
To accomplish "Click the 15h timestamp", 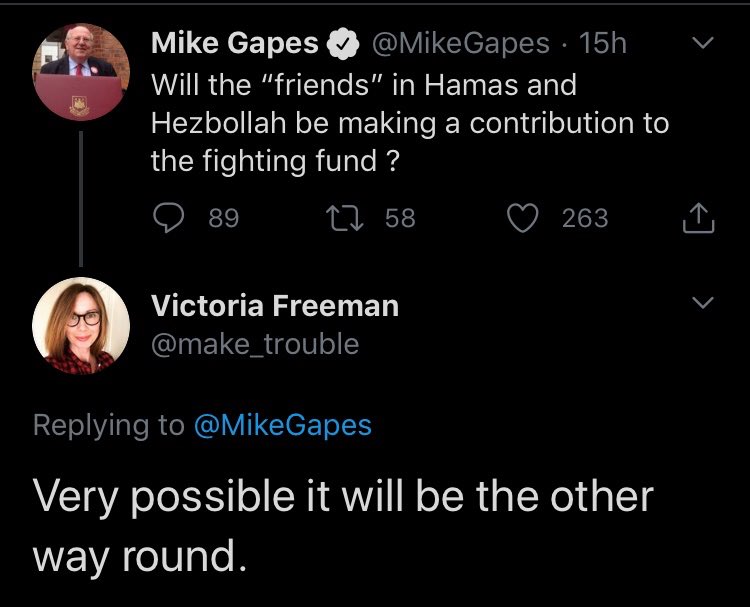I will (x=603, y=44).
